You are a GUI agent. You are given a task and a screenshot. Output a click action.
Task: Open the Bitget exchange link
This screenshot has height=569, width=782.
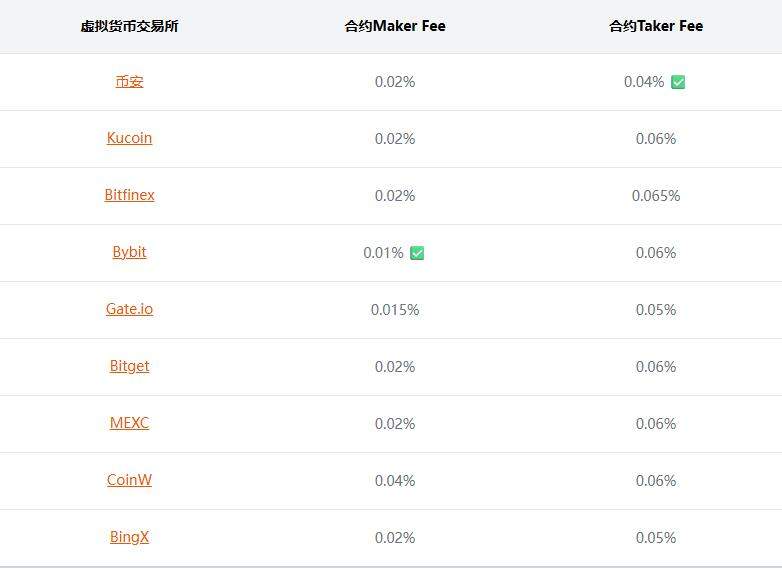[x=129, y=367]
